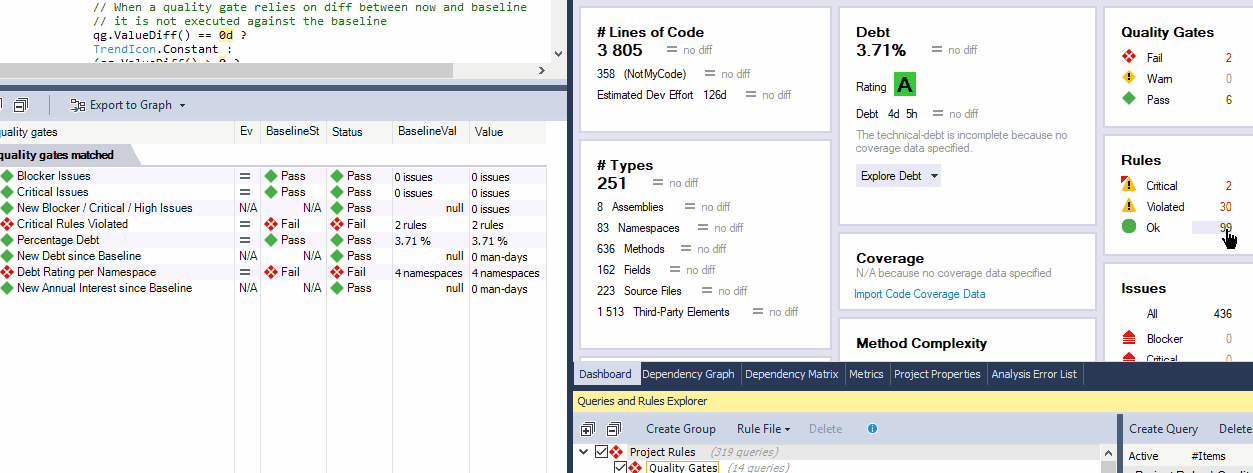This screenshot has height=473, width=1253.
Task: Click the Rules Ok green circle icon
Action: coord(1129,228)
